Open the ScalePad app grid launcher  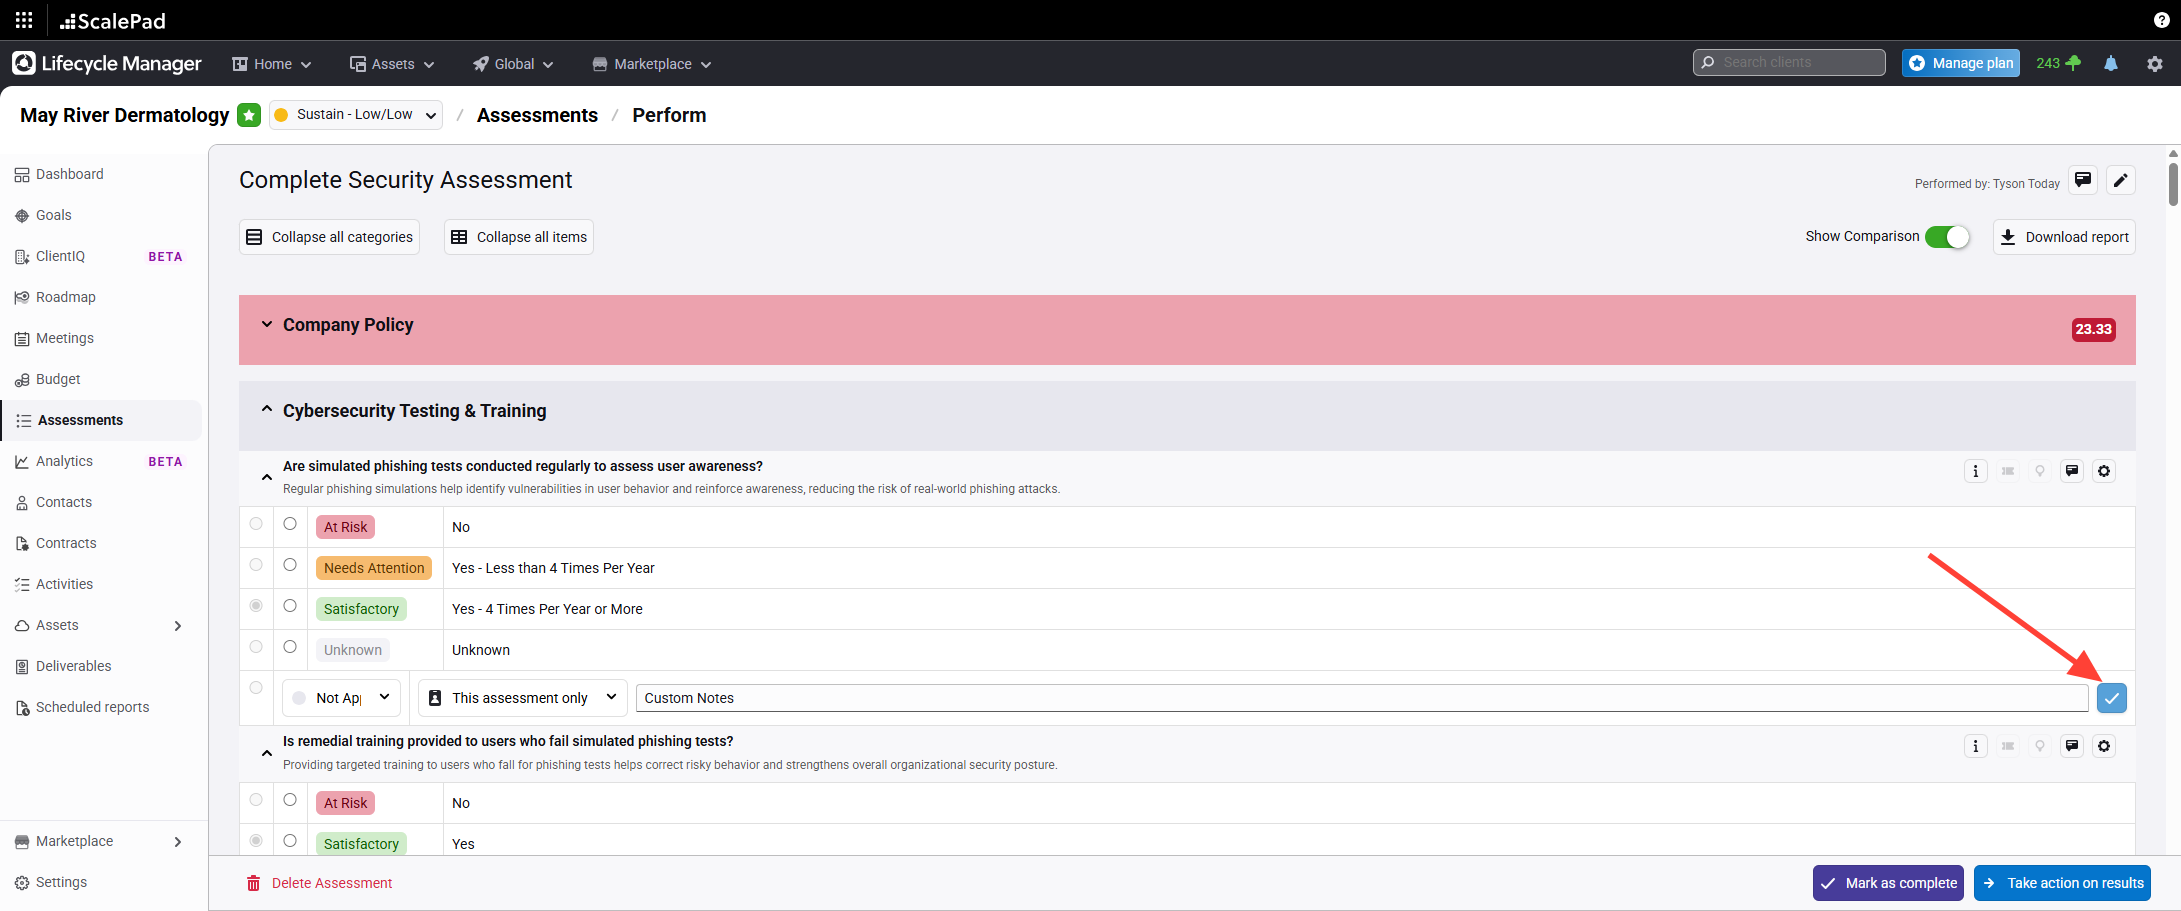click(24, 20)
